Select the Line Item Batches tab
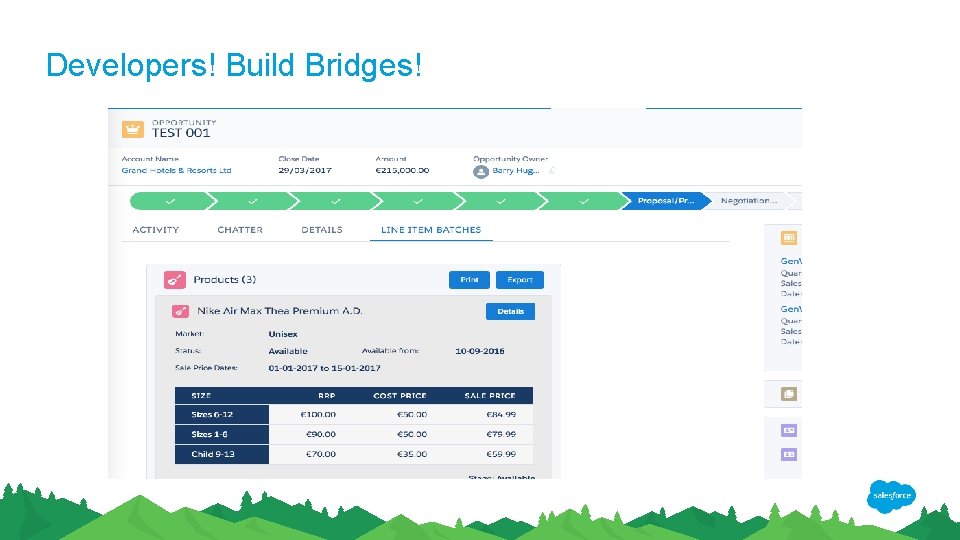The height and width of the screenshot is (540, 960). pyautogui.click(x=431, y=230)
